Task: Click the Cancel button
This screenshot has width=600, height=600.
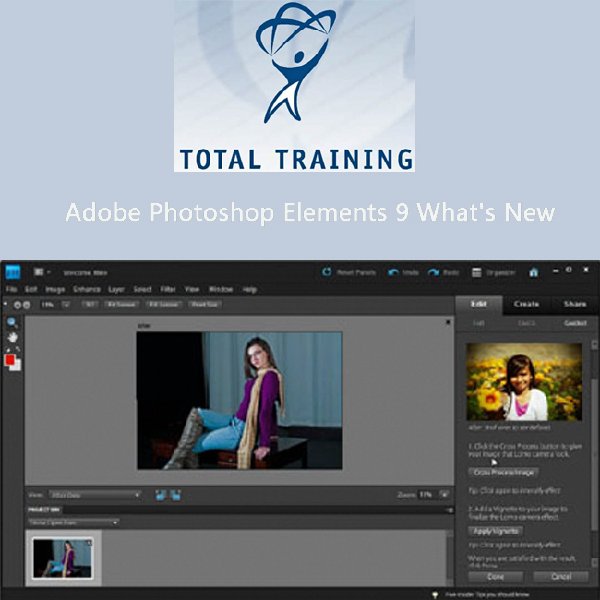Action: [561, 576]
